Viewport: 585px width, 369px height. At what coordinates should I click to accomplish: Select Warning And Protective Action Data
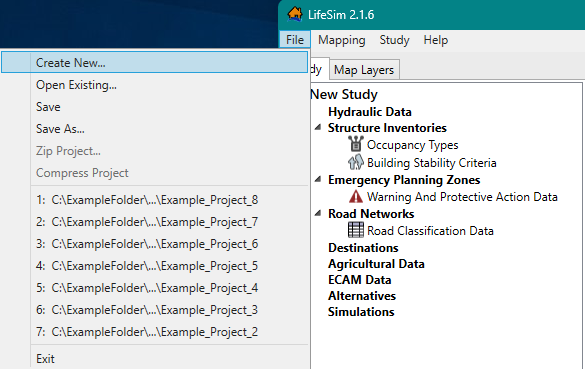[x=462, y=197]
